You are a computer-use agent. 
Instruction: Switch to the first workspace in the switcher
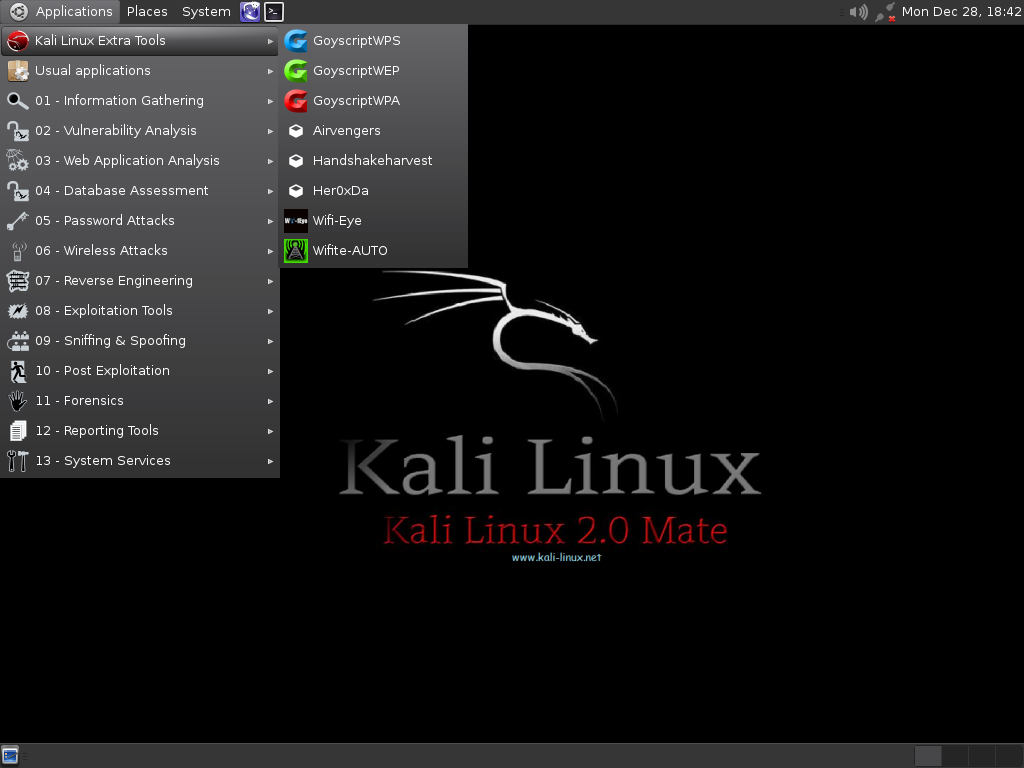(x=928, y=756)
